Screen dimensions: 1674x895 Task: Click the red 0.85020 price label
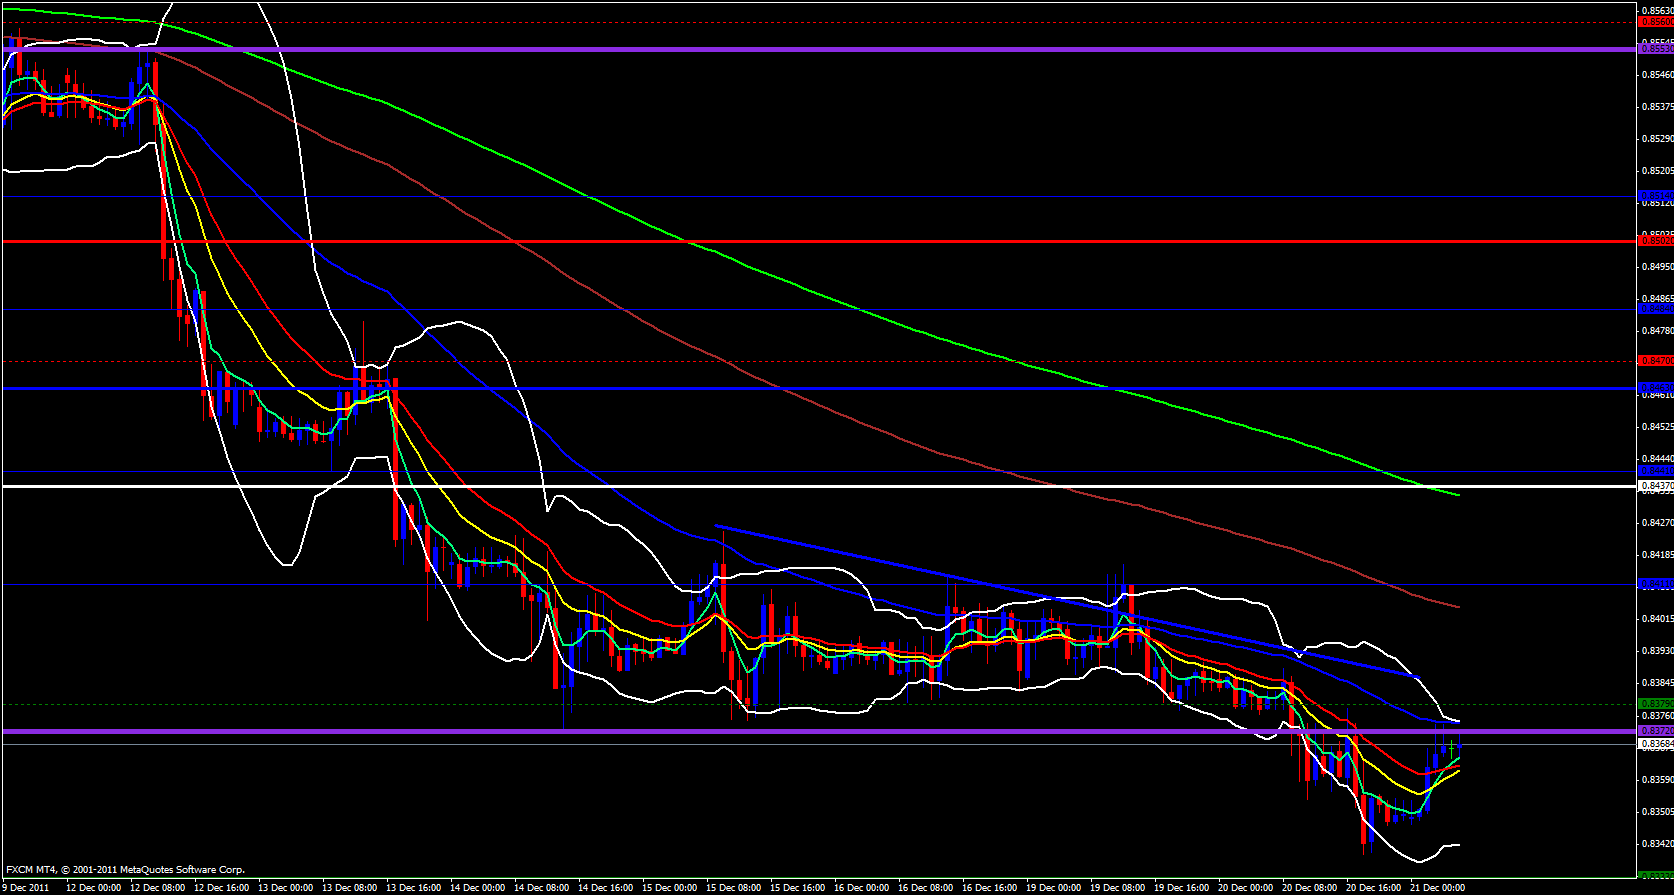(1656, 240)
